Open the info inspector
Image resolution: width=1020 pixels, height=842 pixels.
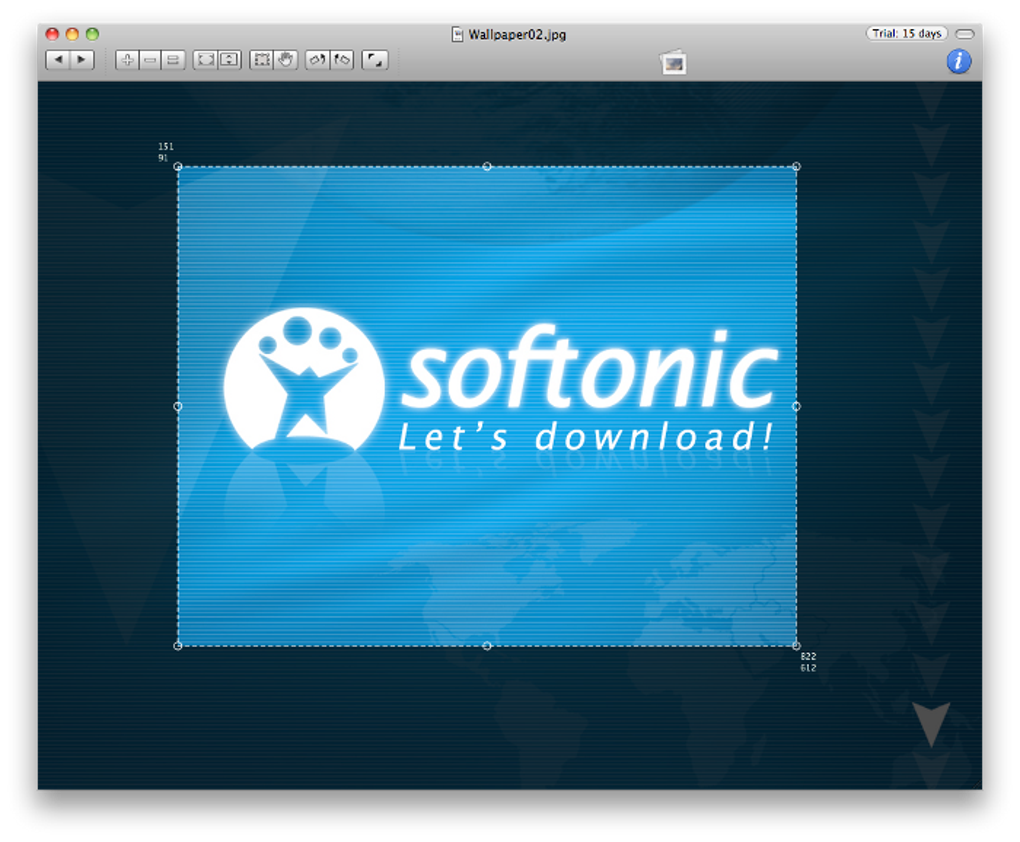point(958,61)
